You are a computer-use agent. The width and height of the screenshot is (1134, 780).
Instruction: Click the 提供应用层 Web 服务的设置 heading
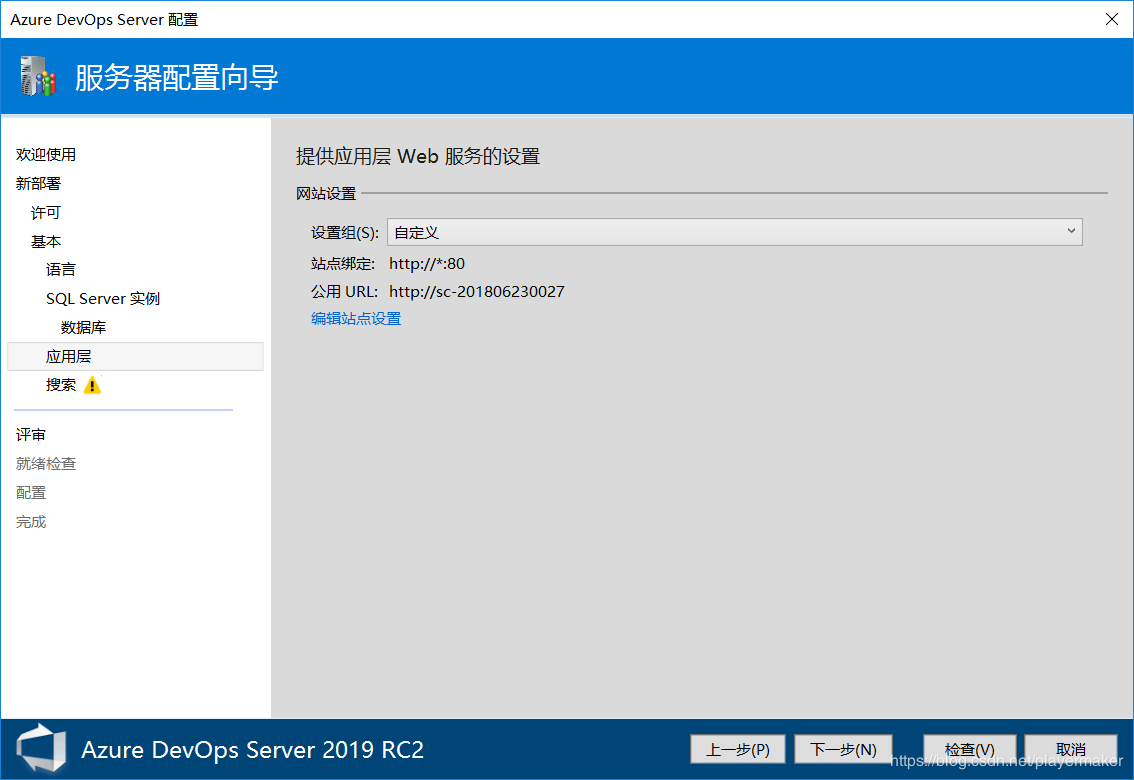pyautogui.click(x=418, y=156)
